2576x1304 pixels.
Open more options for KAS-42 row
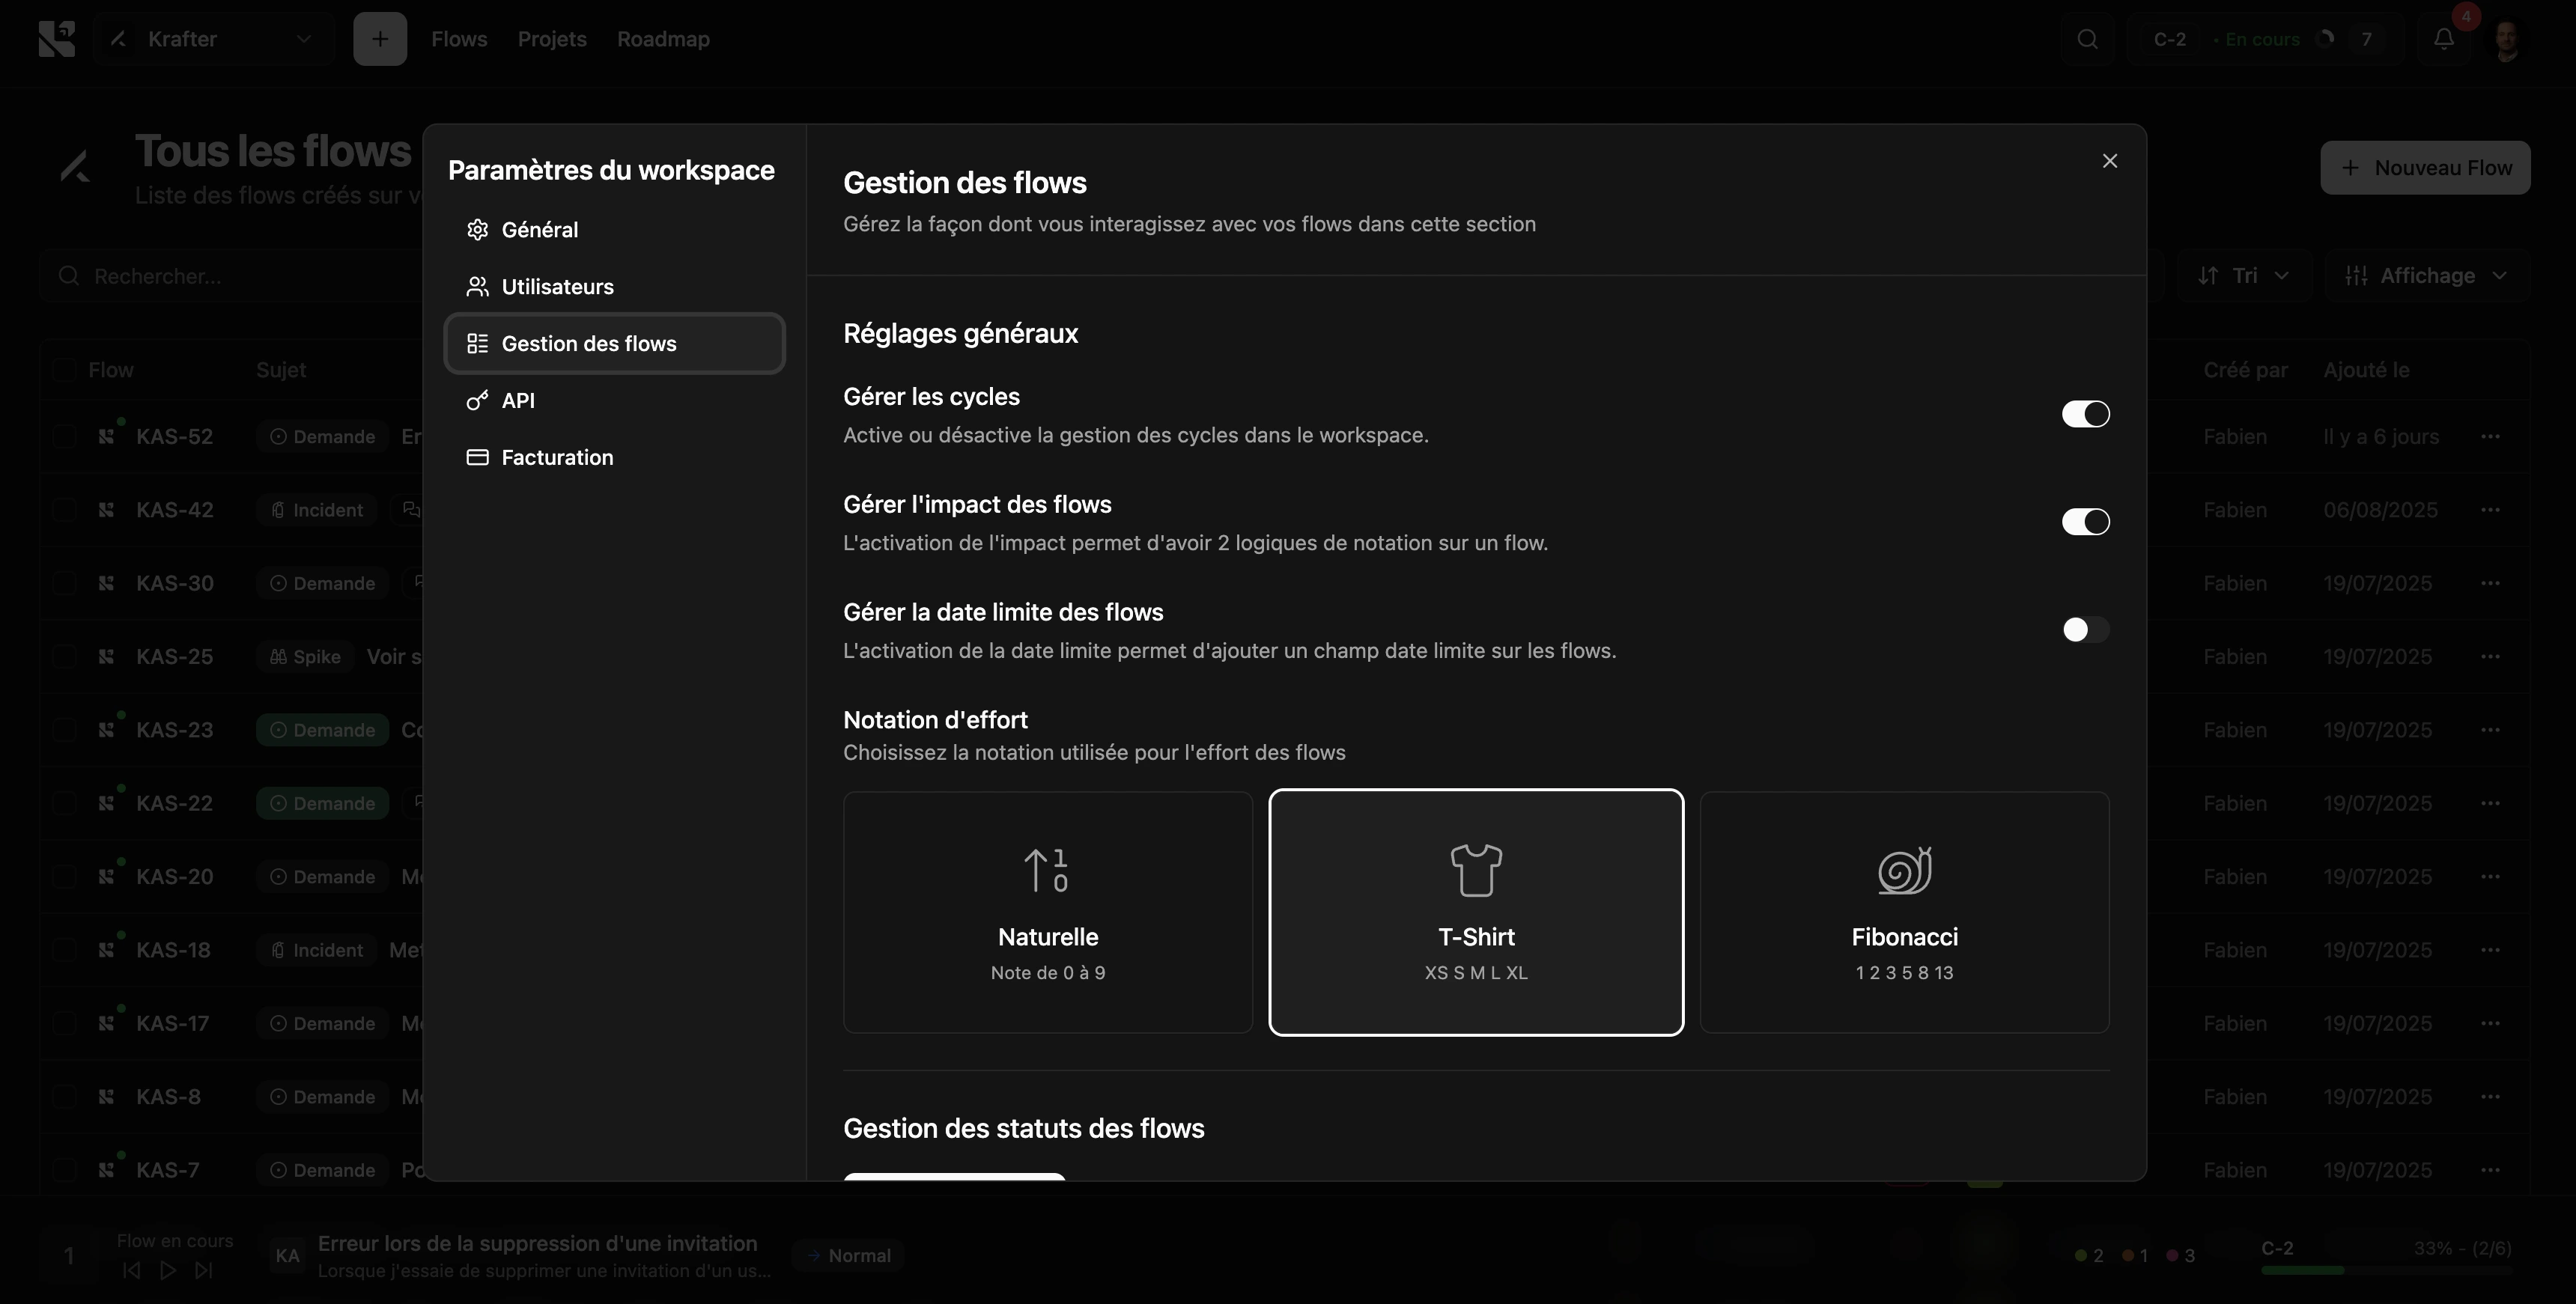click(x=2490, y=510)
